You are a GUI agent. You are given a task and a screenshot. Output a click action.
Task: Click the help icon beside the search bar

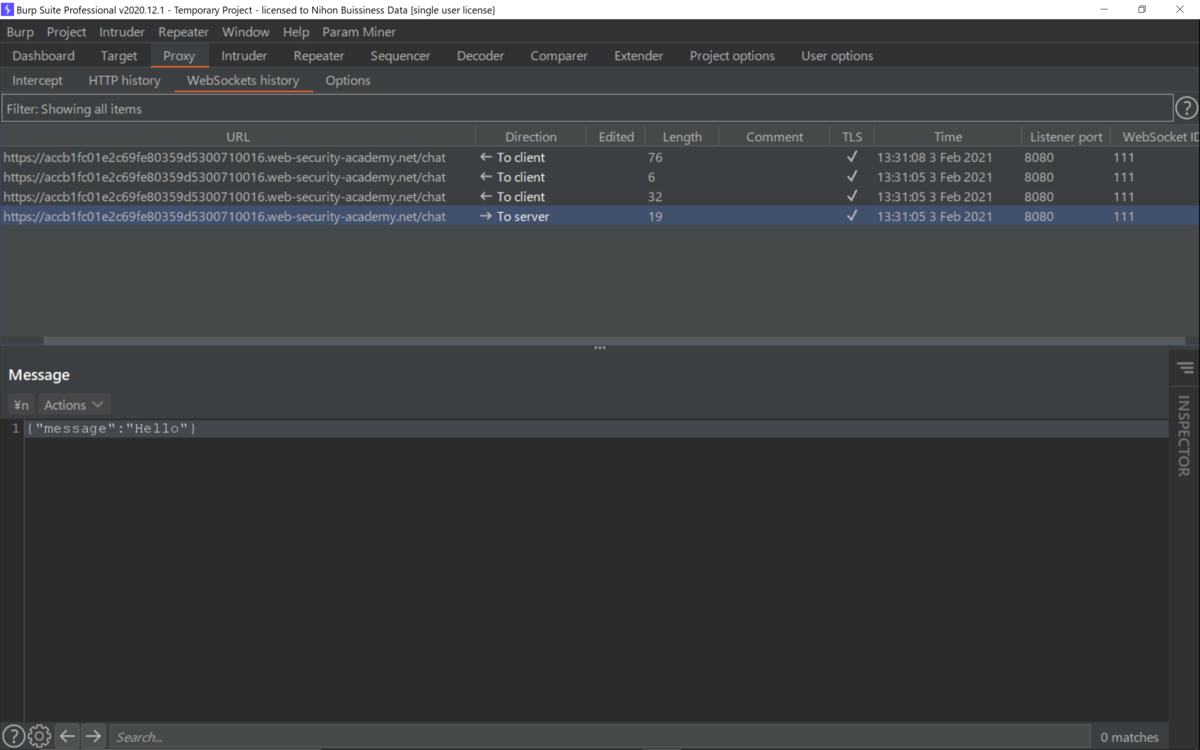coord(13,737)
